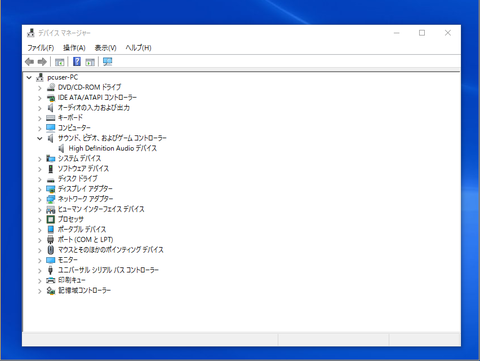Select the サウンド、ビデオ、およびゲーム コントローラー label
Screen dimensions: 480x361
pyautogui.click(x=112, y=138)
